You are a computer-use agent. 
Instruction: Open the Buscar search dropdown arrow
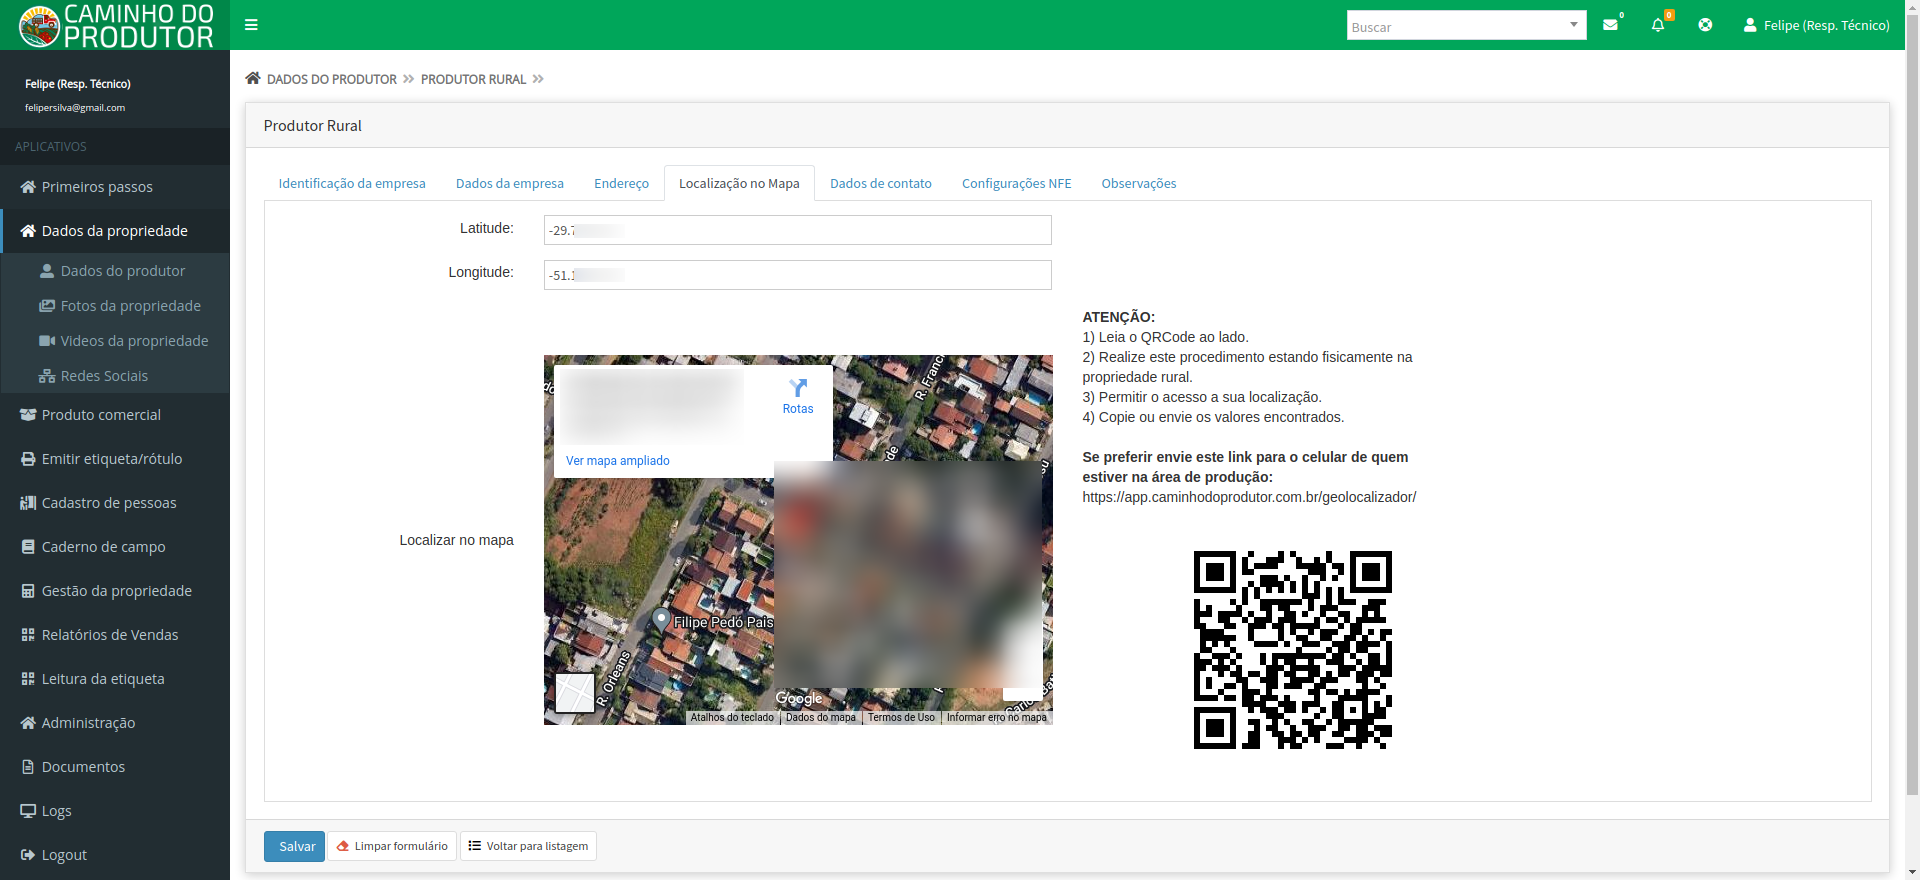pos(1573,25)
